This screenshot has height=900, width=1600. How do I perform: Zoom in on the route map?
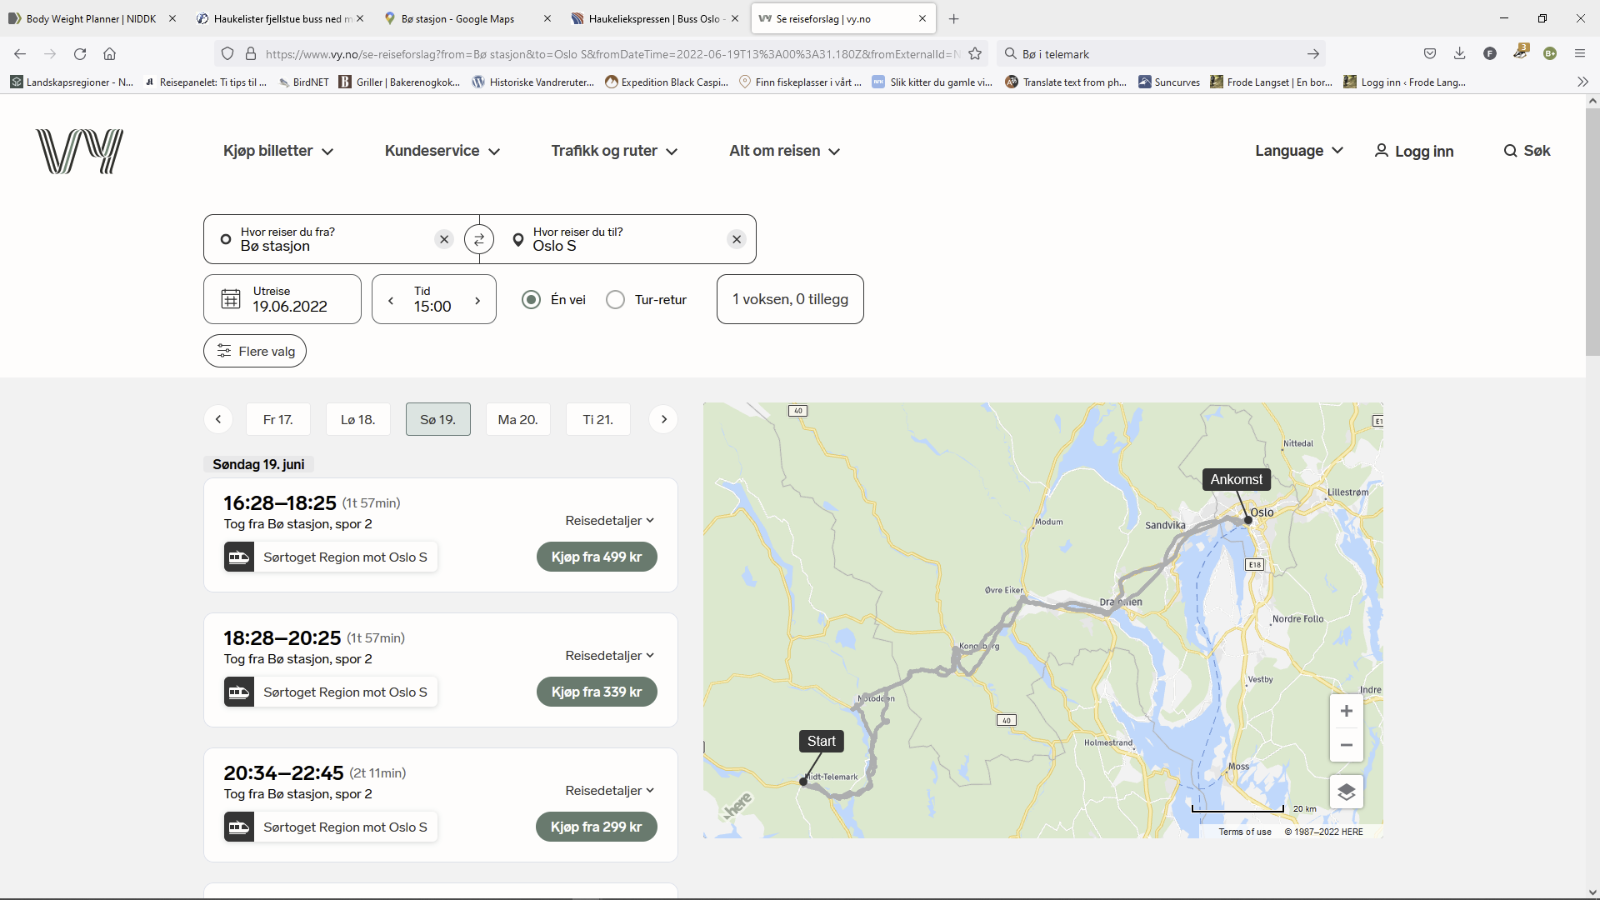tap(1346, 711)
